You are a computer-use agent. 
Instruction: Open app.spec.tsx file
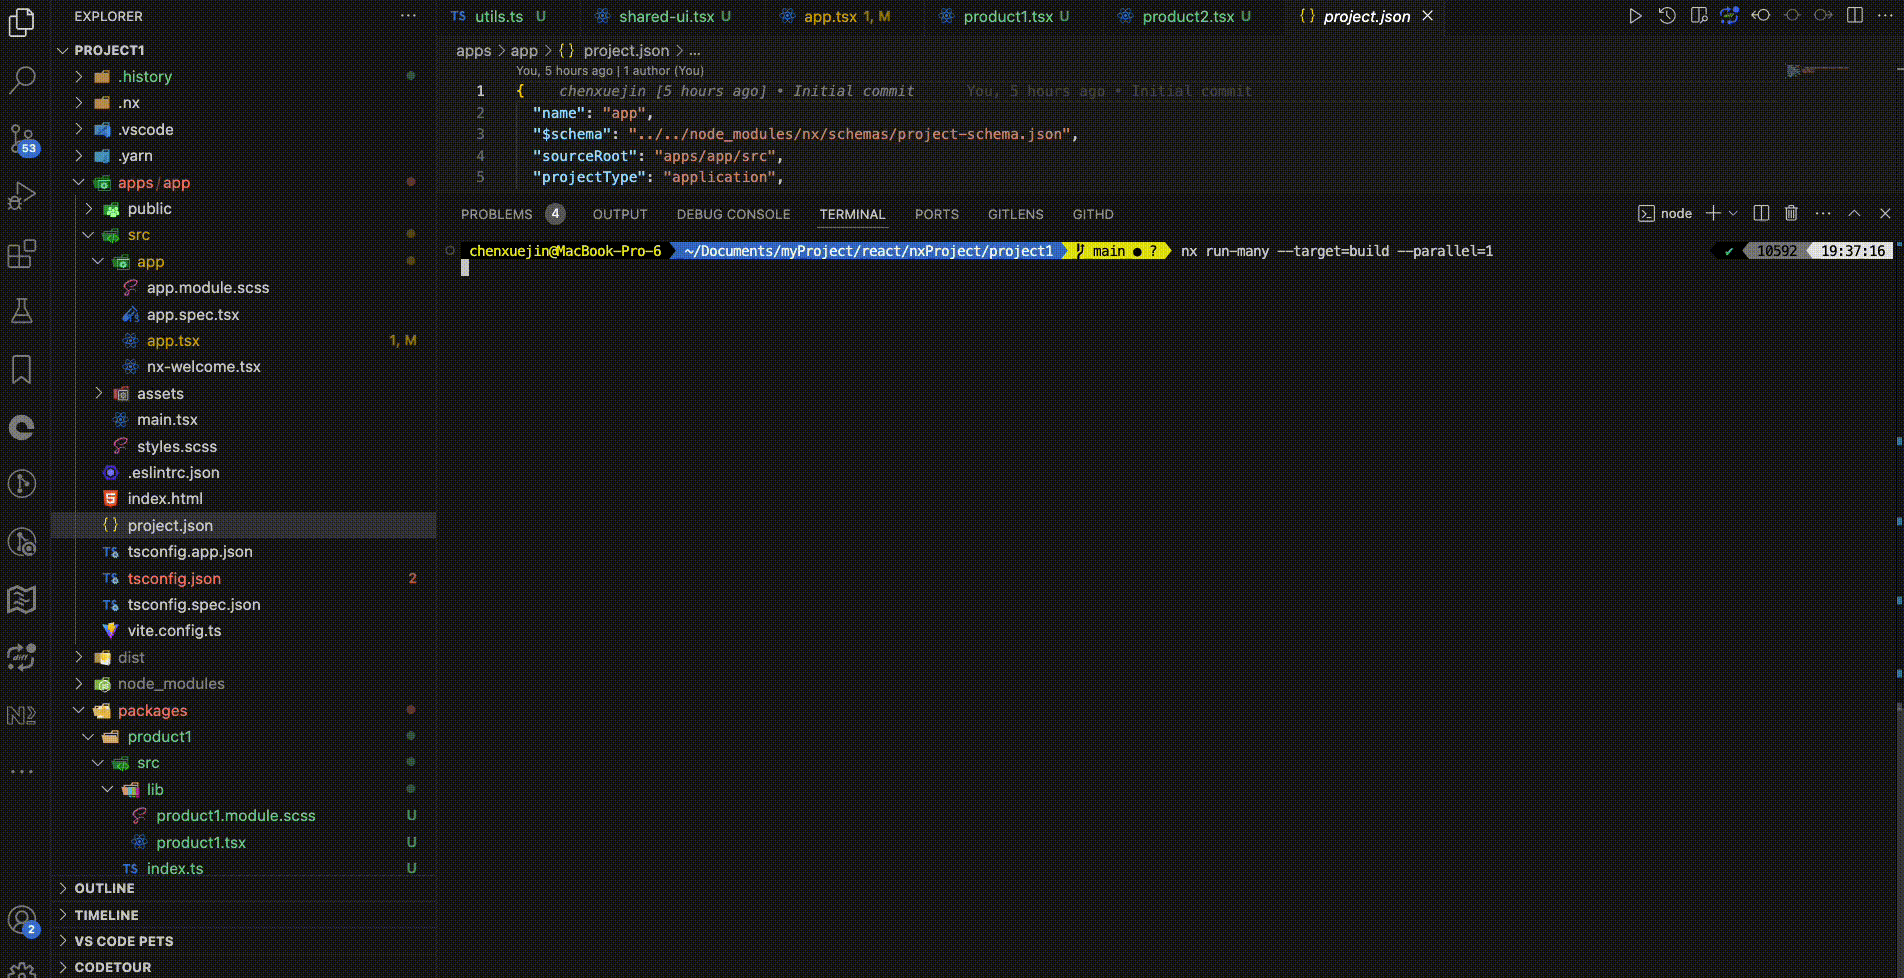[244, 314]
